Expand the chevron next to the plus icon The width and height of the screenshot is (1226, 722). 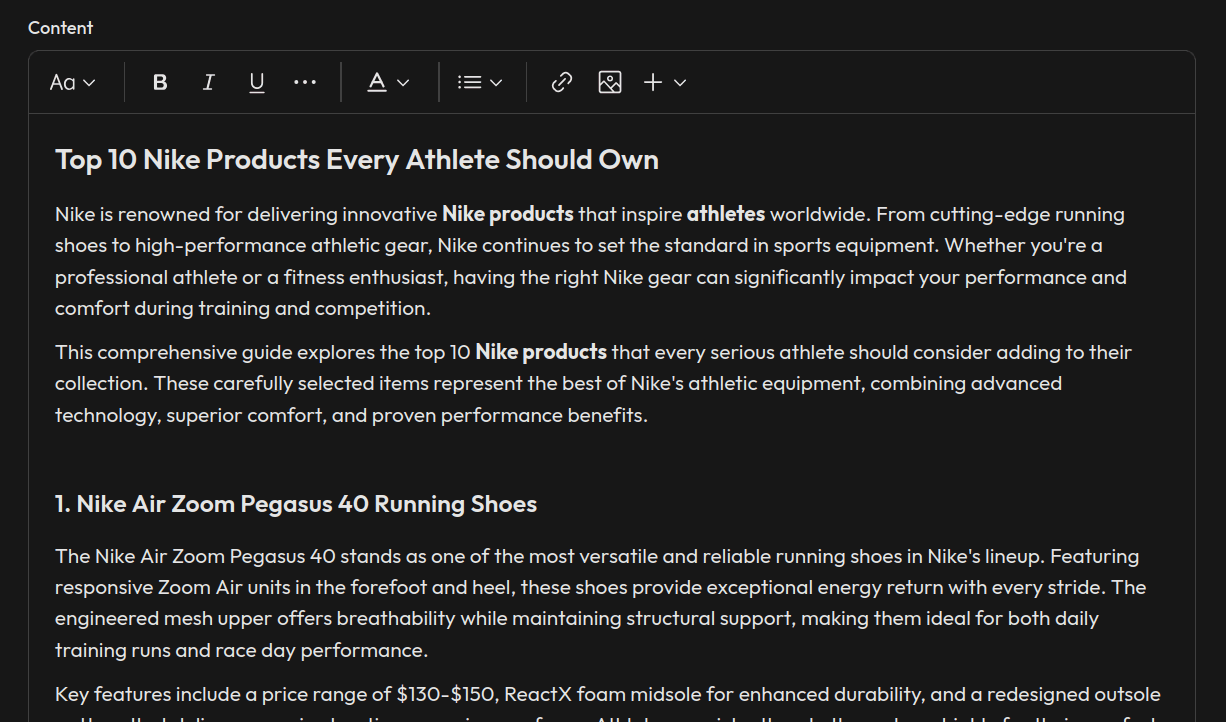681,82
